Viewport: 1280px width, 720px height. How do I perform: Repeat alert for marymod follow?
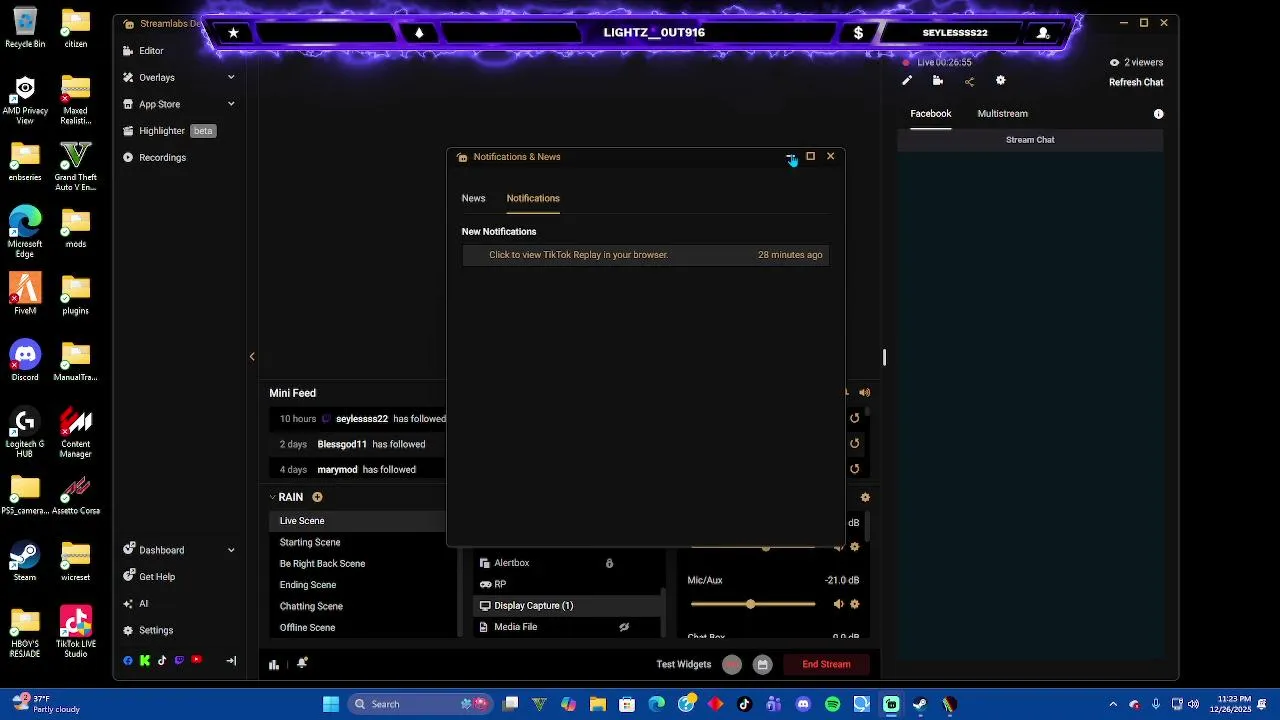854,469
